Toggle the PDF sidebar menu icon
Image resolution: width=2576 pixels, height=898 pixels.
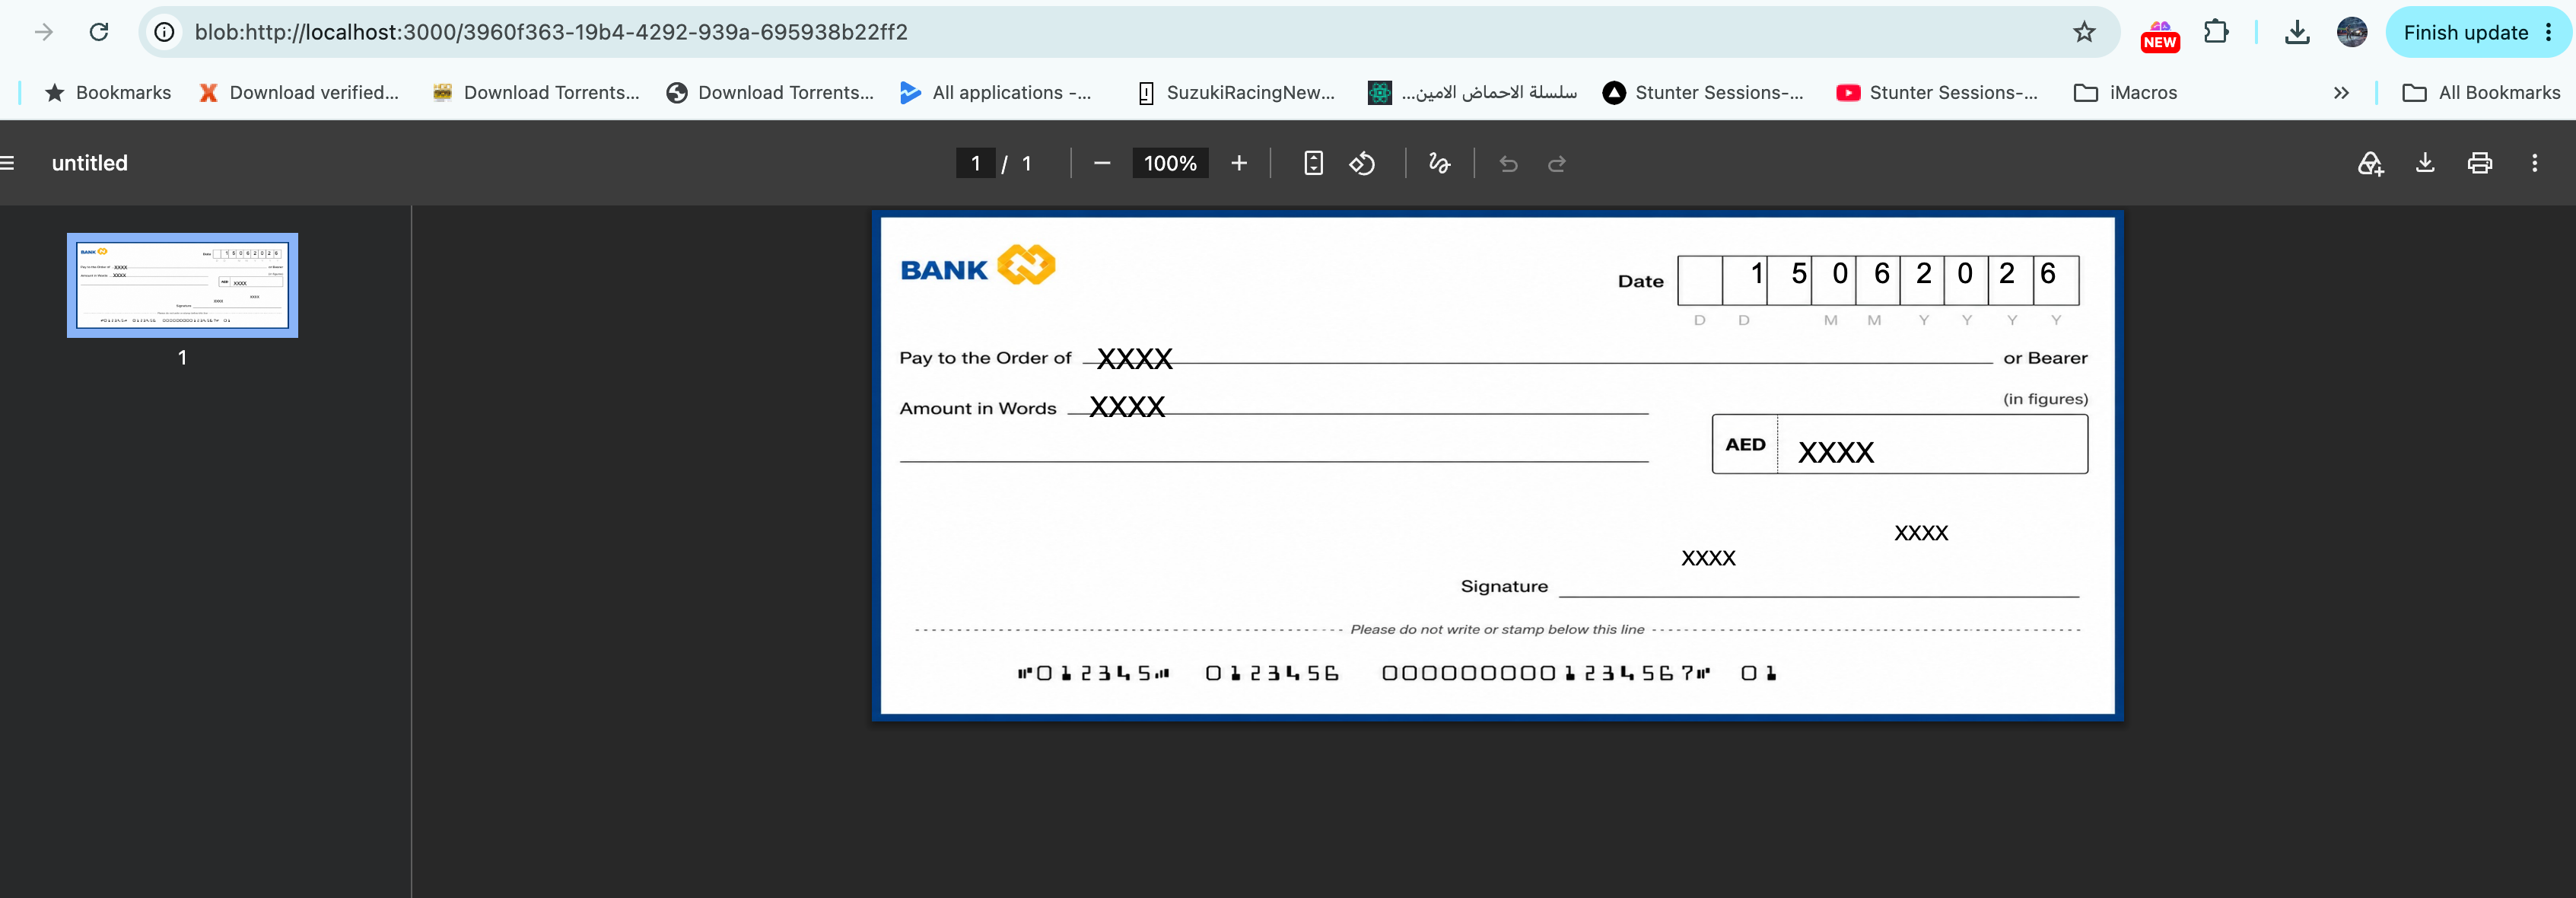[x=8, y=163]
